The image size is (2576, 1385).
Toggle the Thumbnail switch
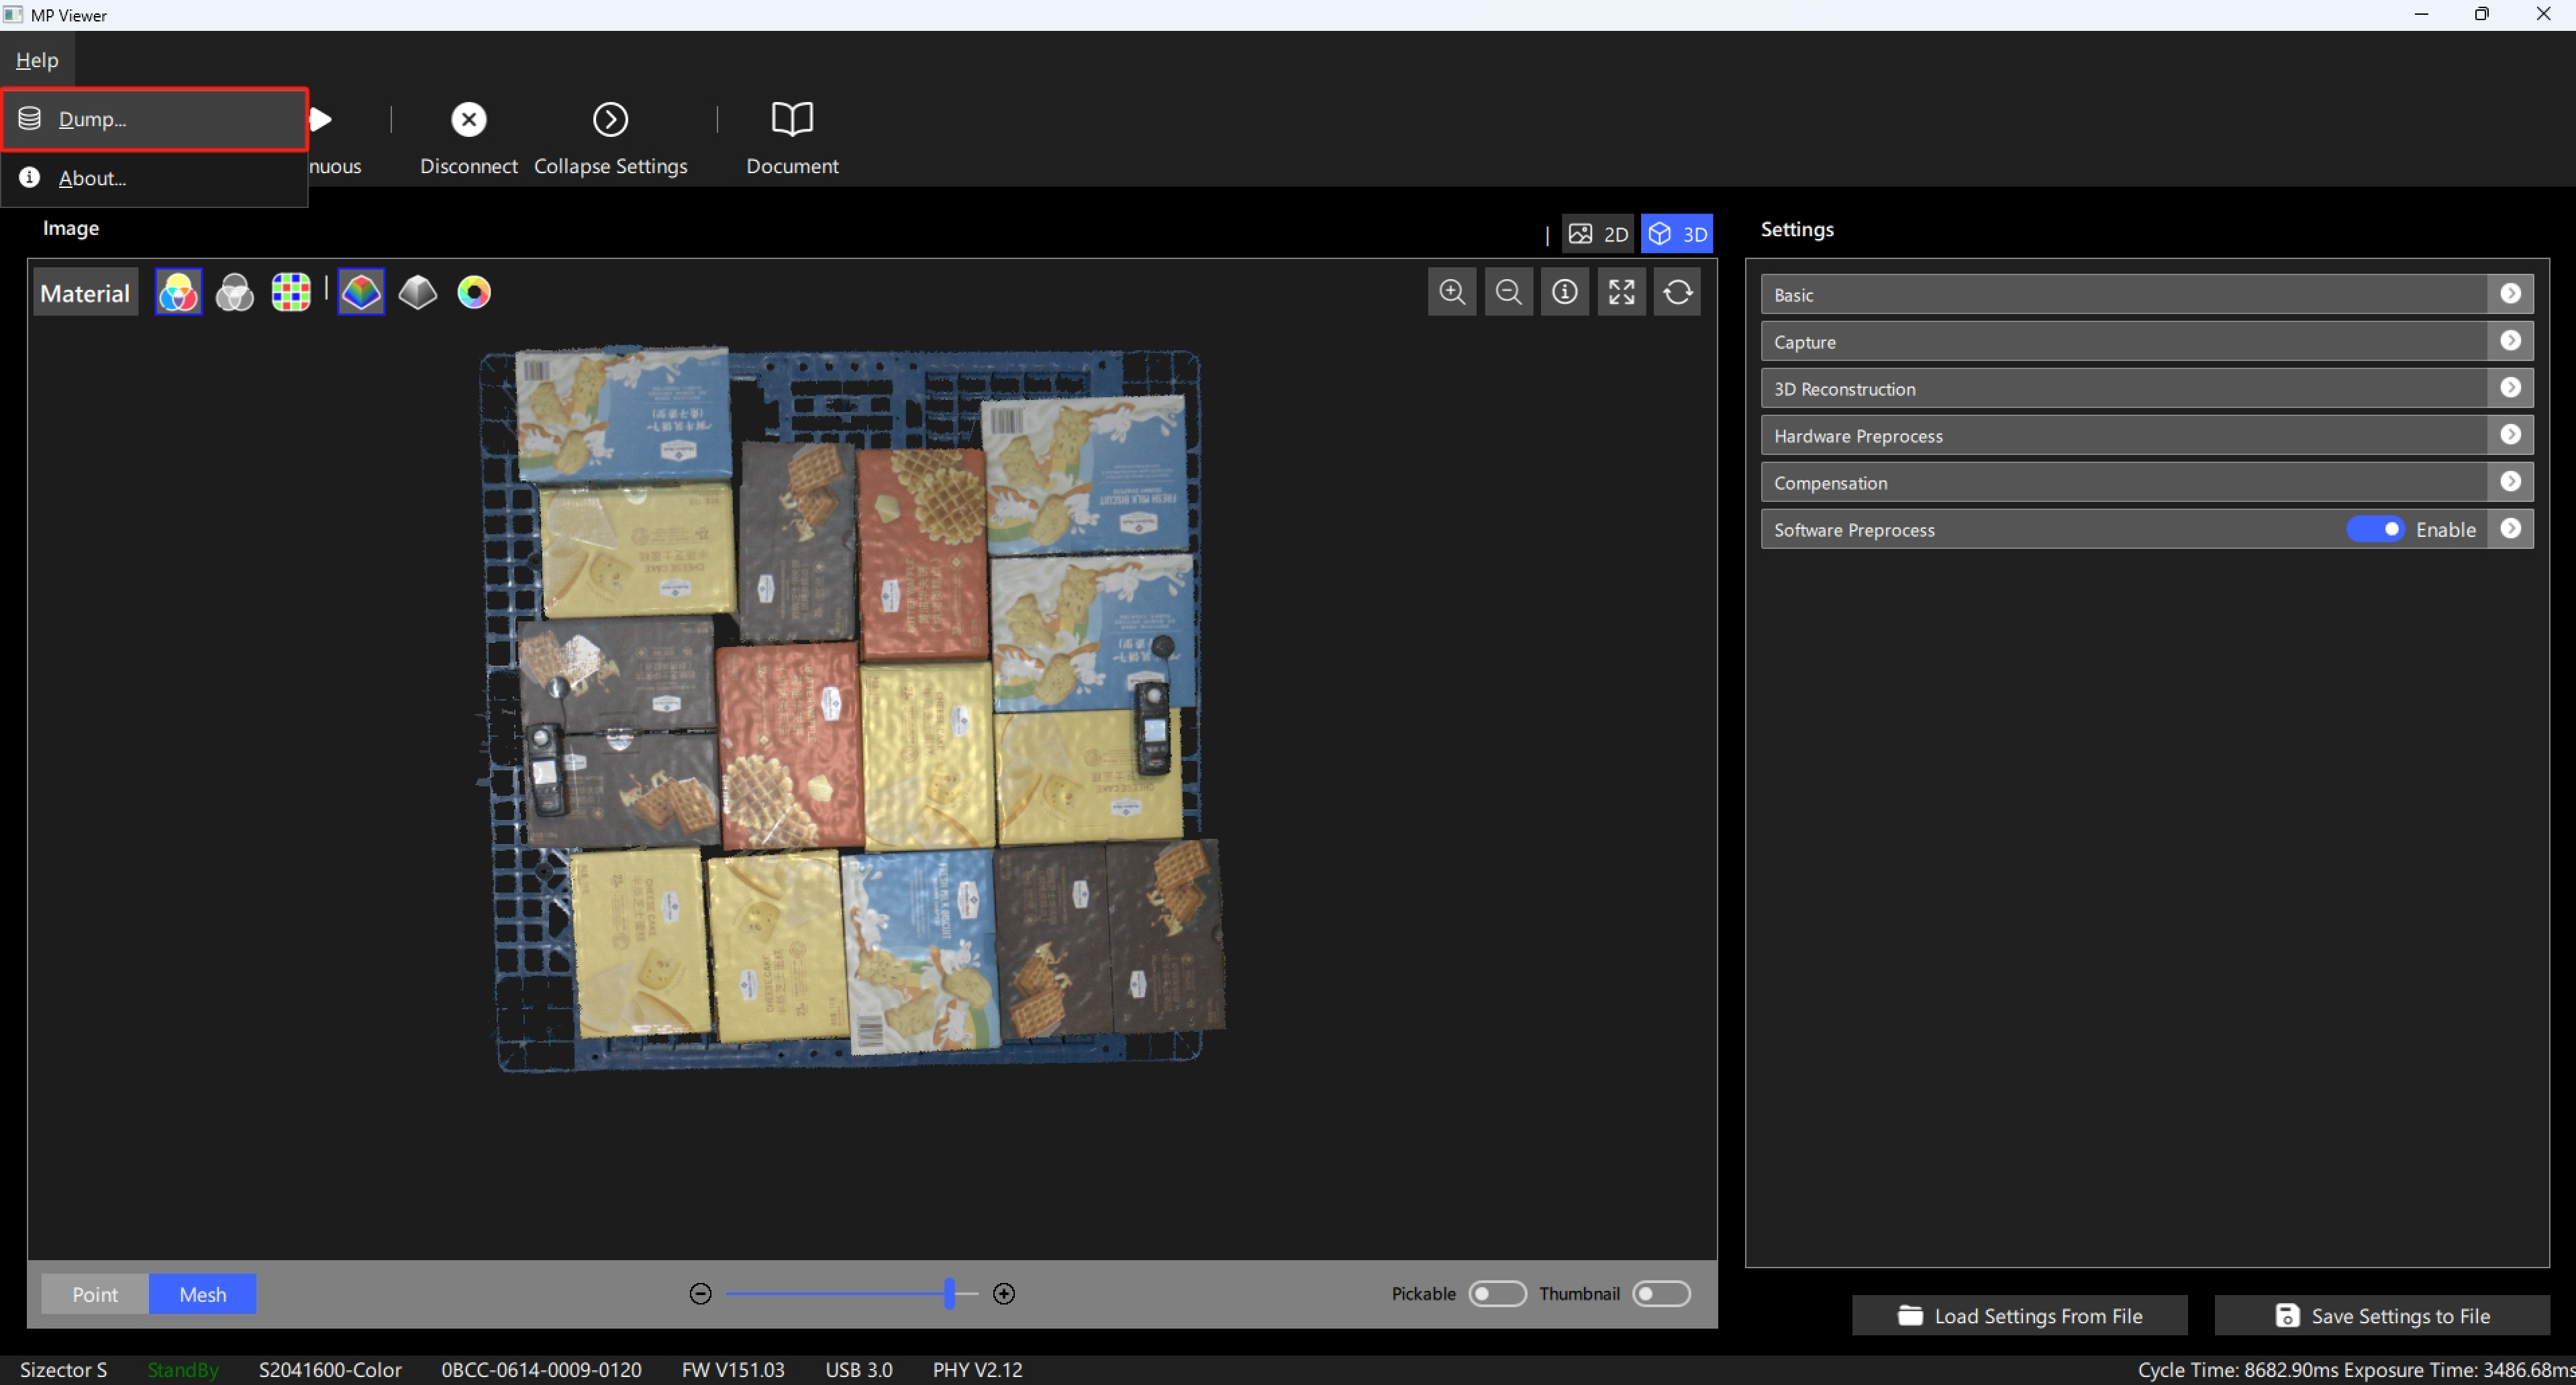(x=1661, y=1293)
